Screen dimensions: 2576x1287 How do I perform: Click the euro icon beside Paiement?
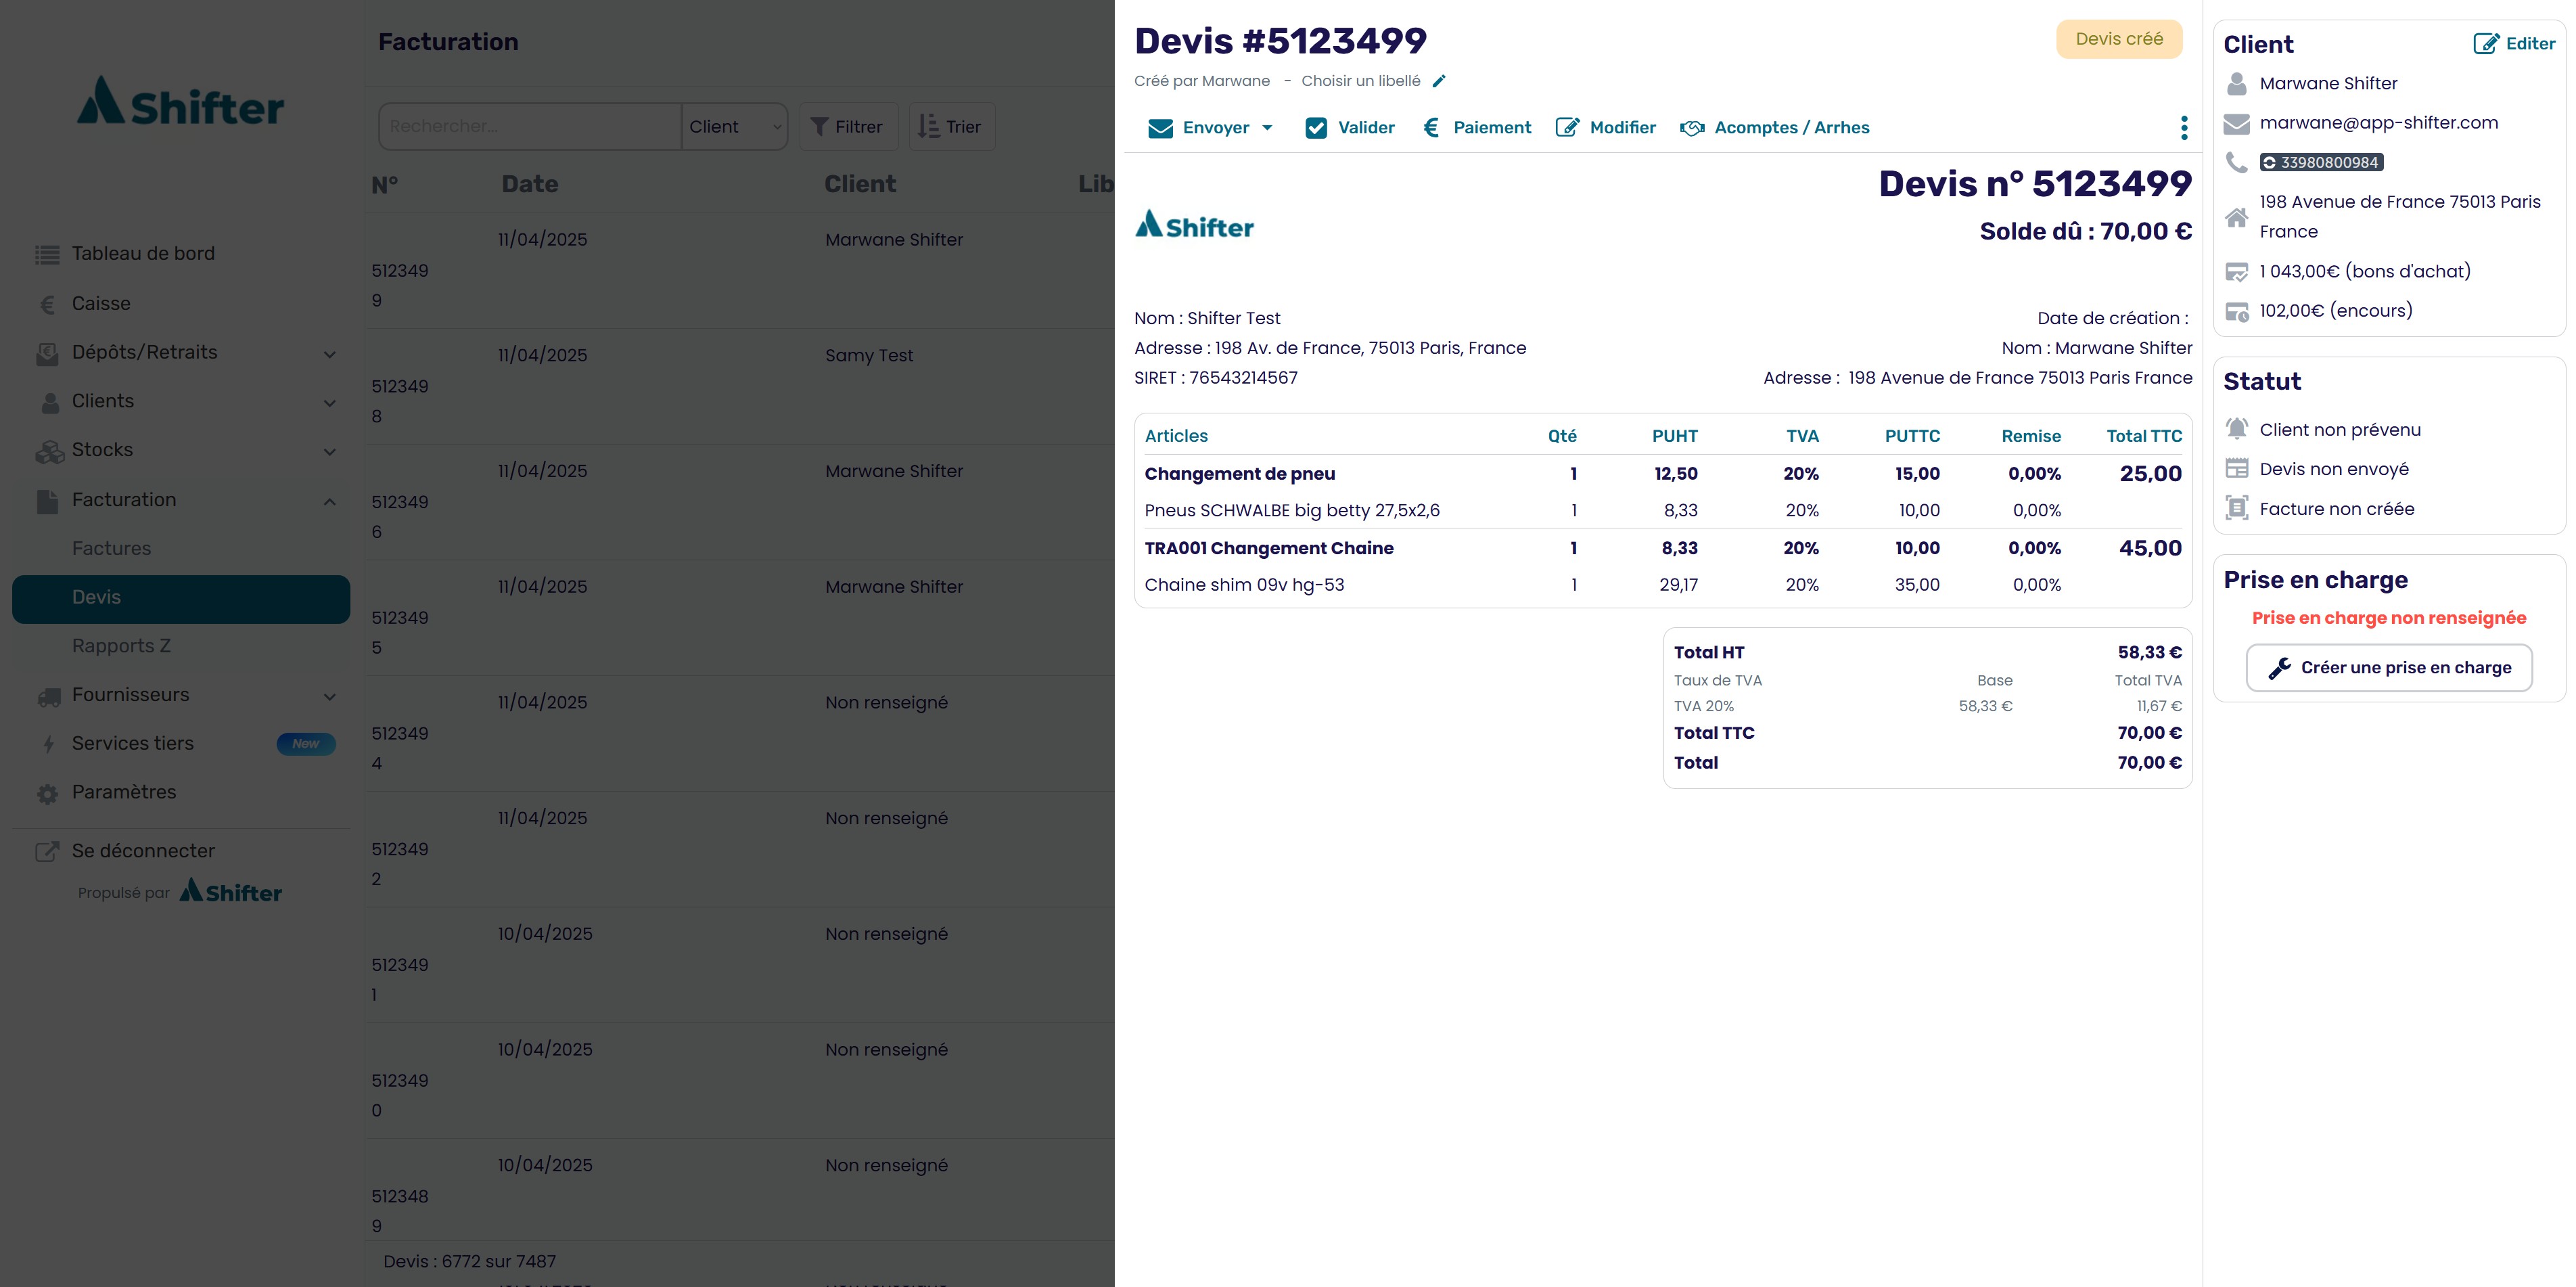coord(1431,128)
